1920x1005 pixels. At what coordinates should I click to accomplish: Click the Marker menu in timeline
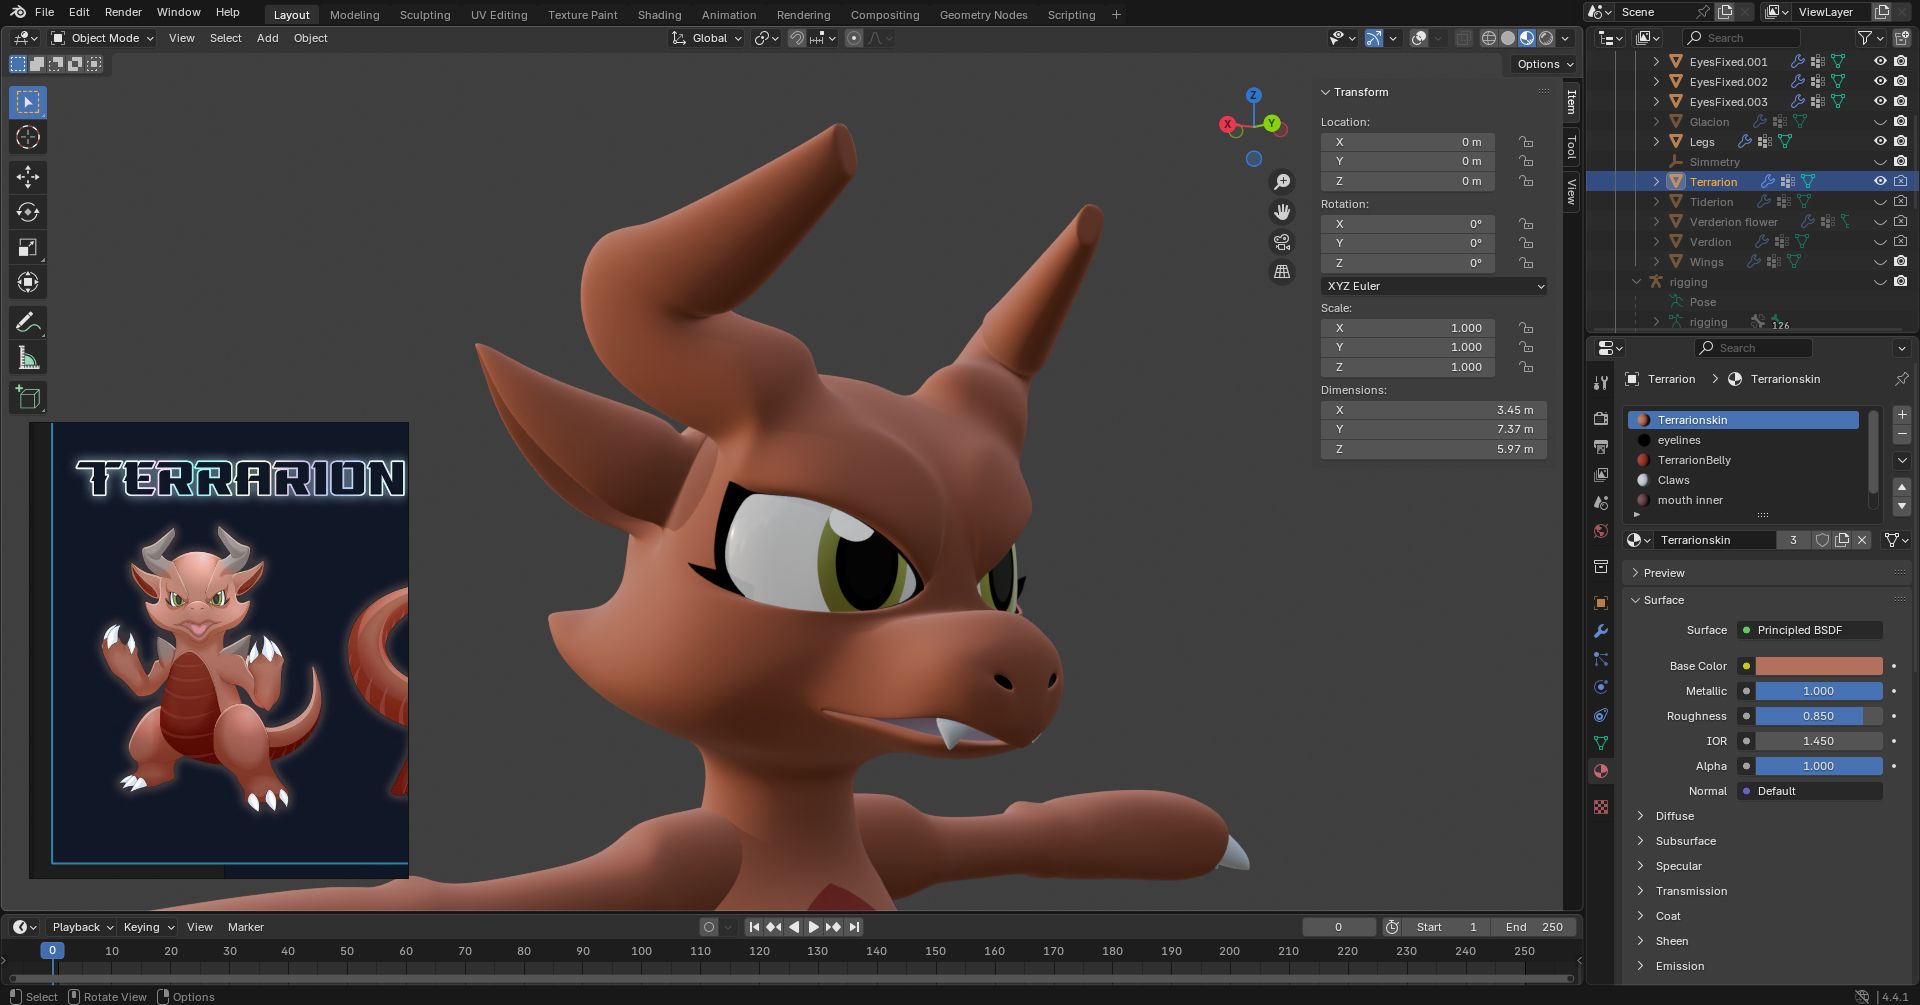(x=245, y=927)
